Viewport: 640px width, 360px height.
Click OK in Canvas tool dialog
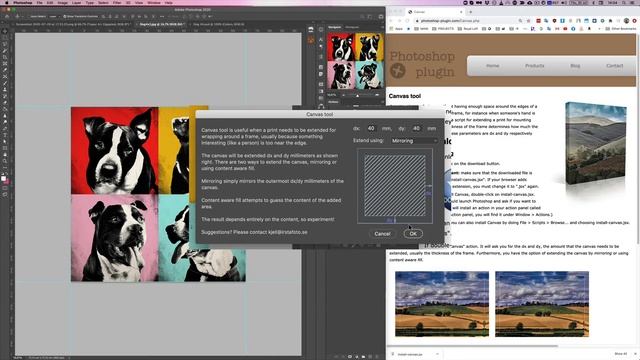[x=413, y=233]
